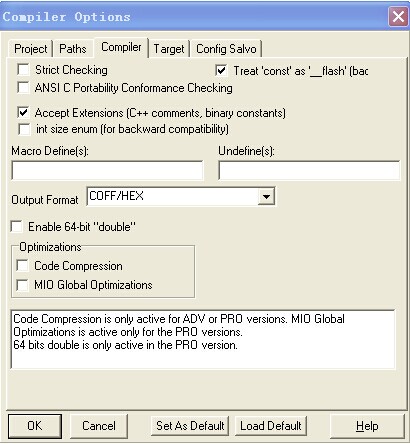Enable 64-bit double checkbox
The image size is (410, 444).
coord(16,227)
